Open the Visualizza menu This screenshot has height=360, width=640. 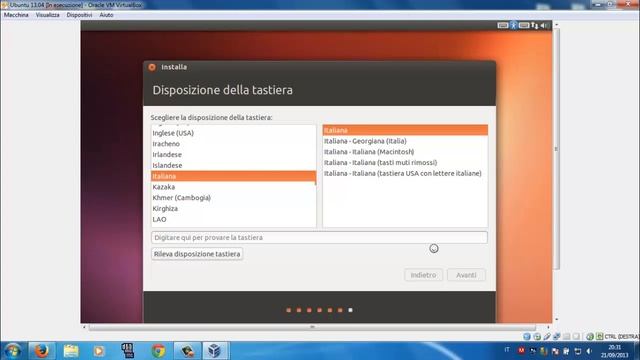(47, 15)
